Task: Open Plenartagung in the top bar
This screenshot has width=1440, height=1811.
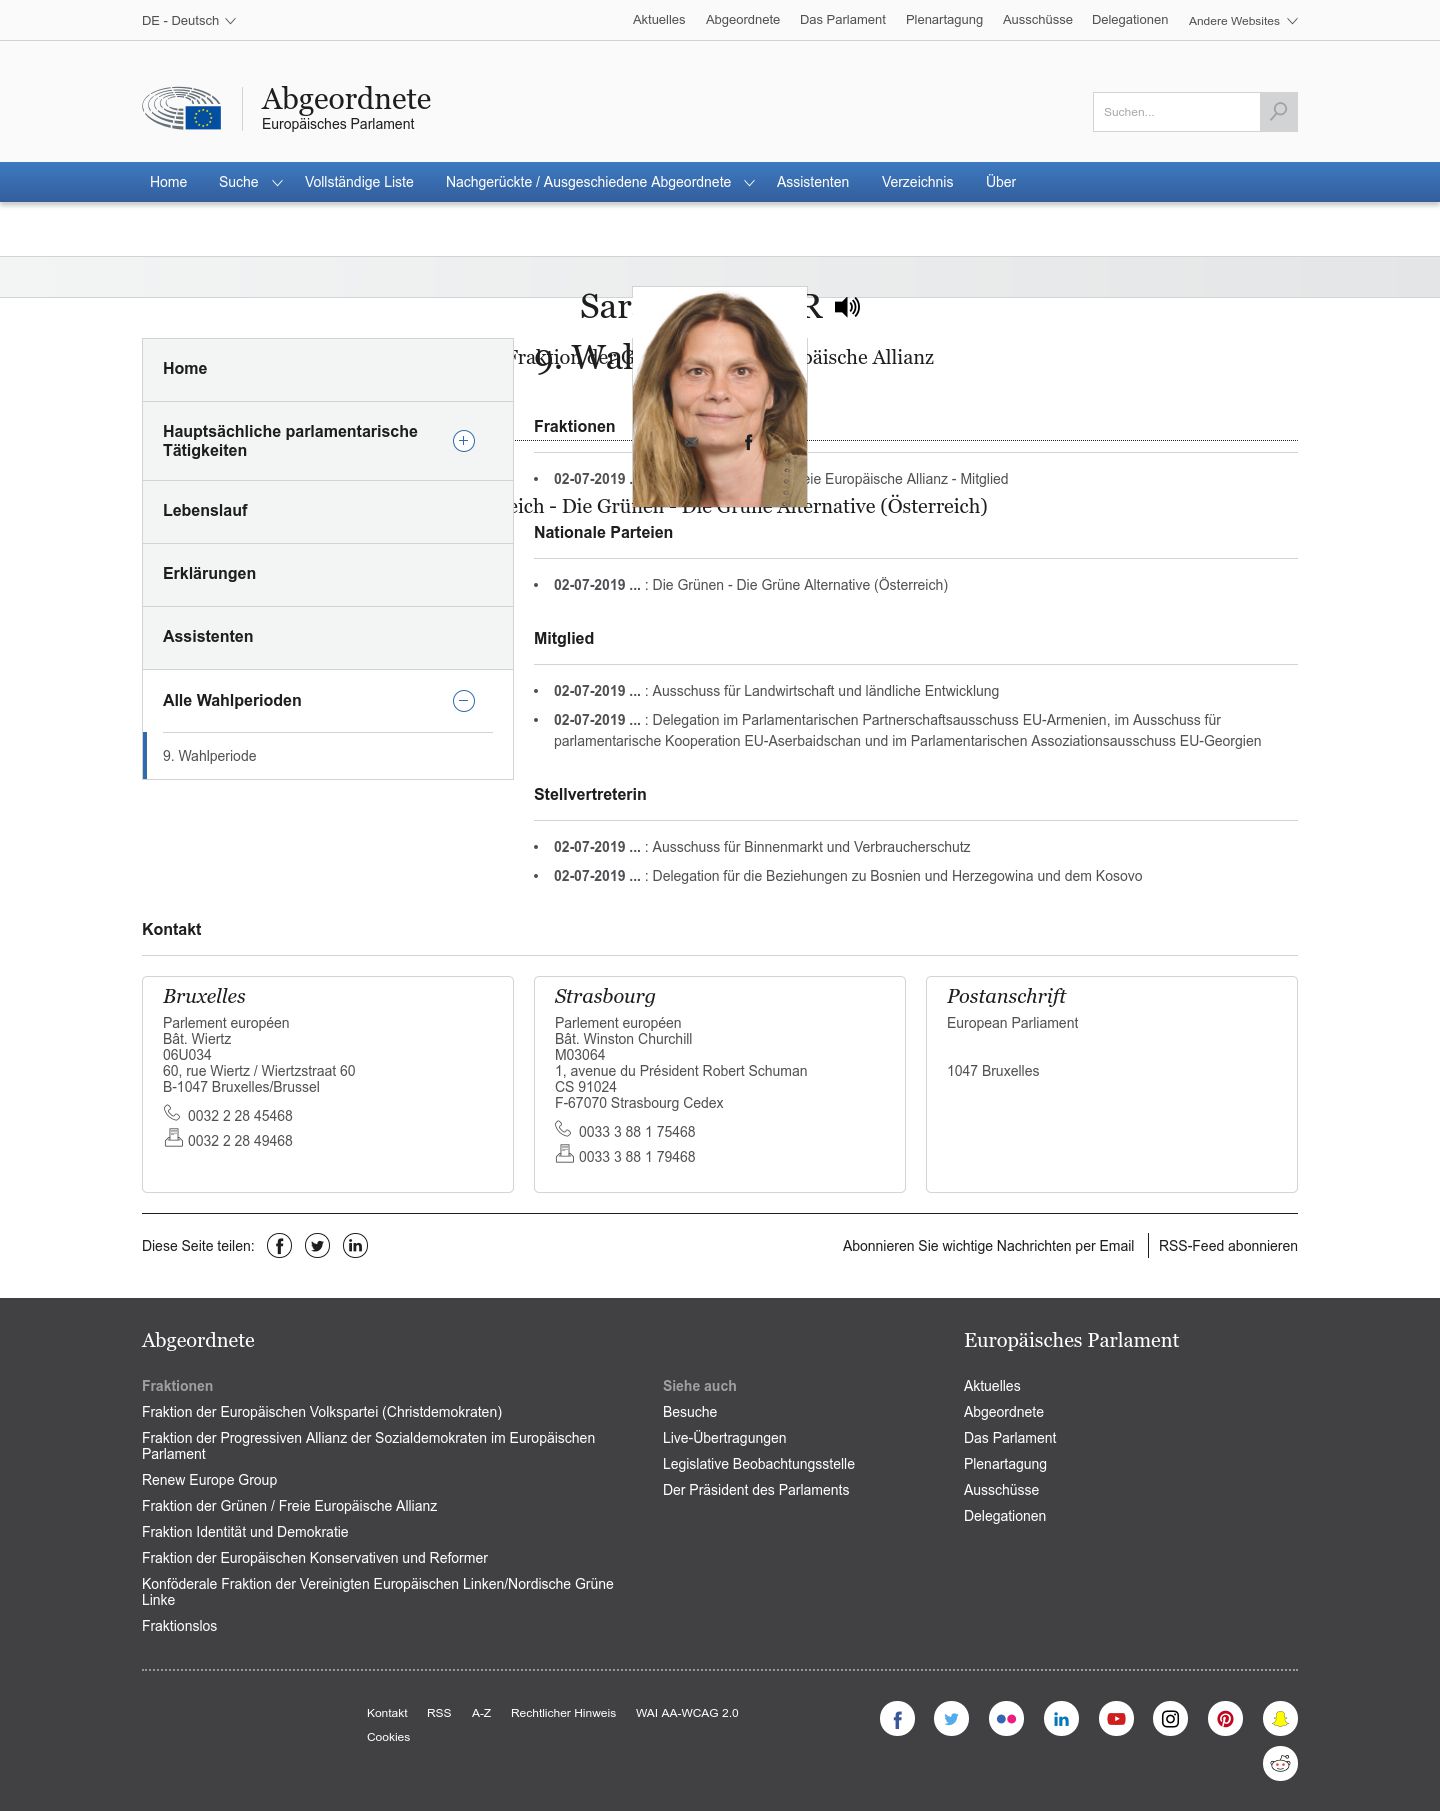Action: pos(944,20)
